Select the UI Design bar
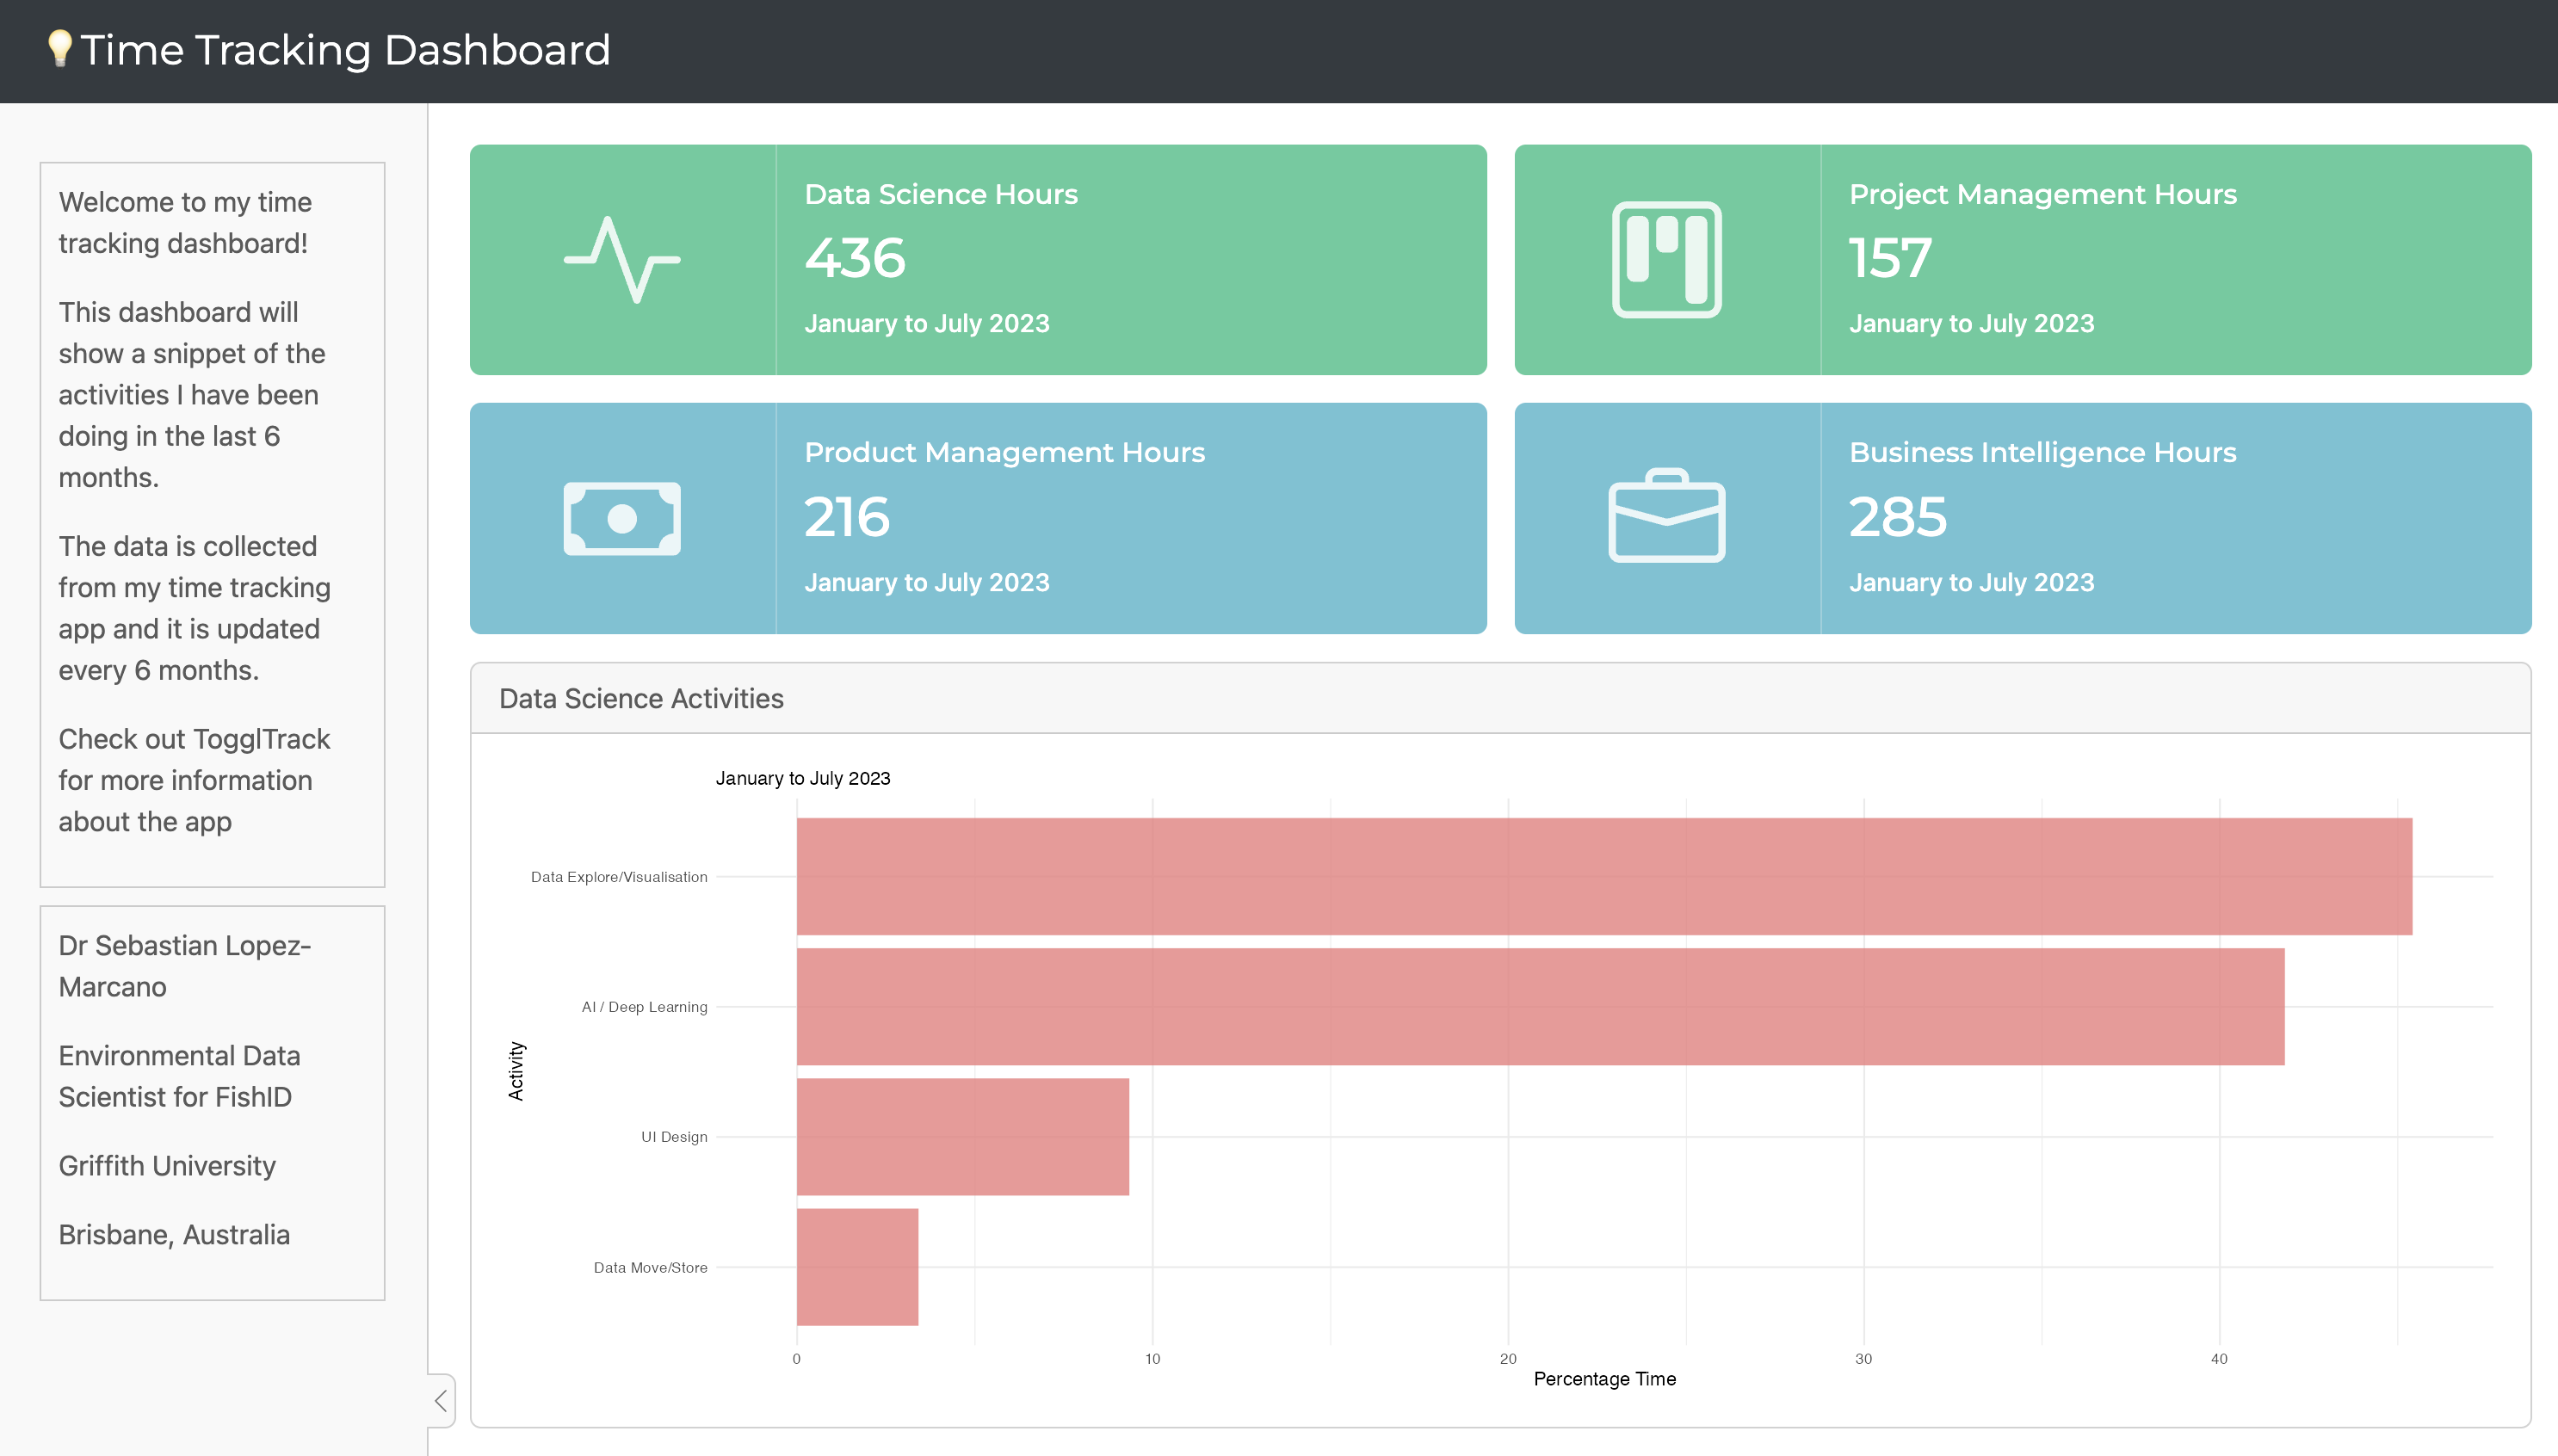This screenshot has height=1456, width=2558. click(962, 1136)
